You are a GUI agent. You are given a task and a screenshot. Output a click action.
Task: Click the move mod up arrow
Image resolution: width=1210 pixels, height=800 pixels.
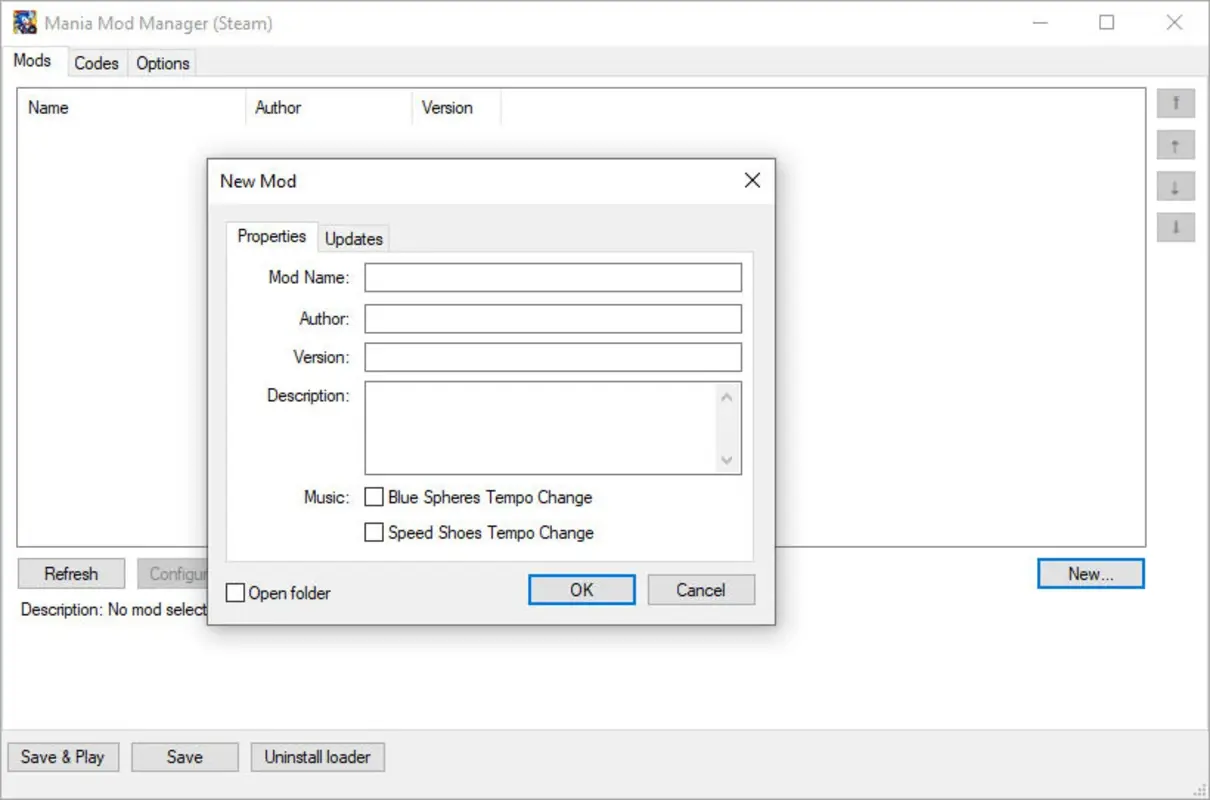point(1176,145)
